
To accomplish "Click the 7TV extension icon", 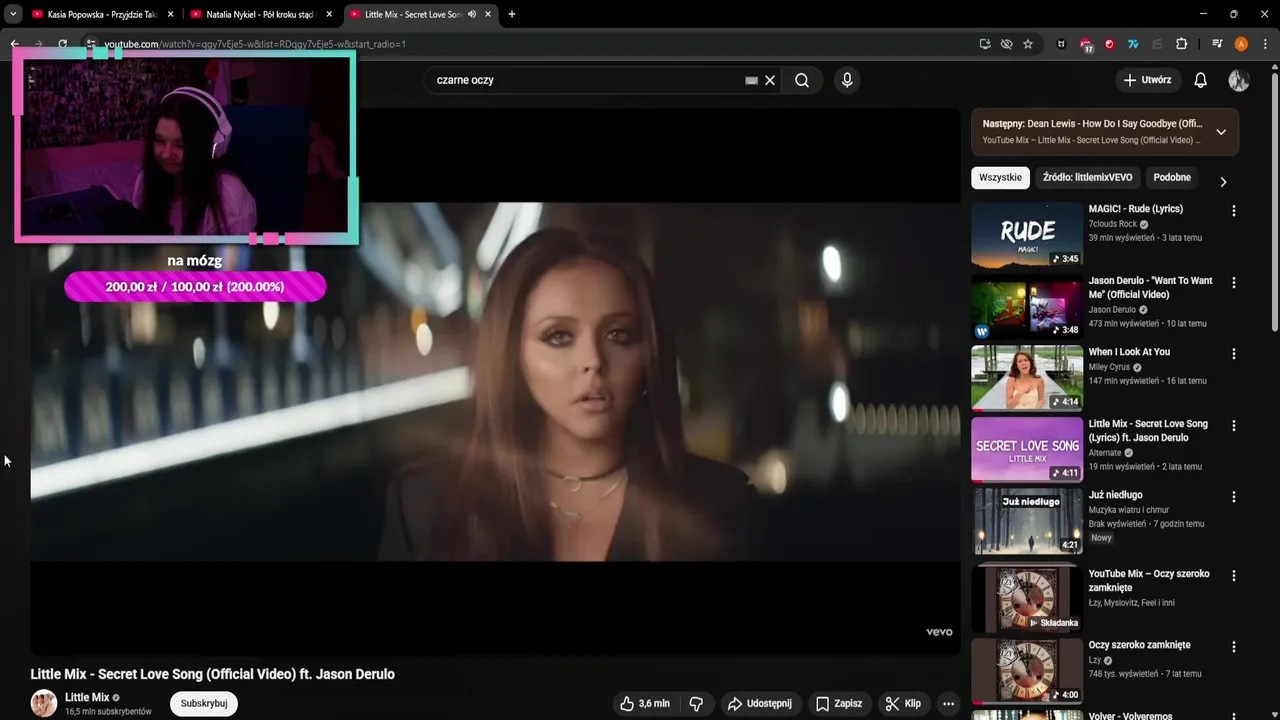I will coord(1133,44).
